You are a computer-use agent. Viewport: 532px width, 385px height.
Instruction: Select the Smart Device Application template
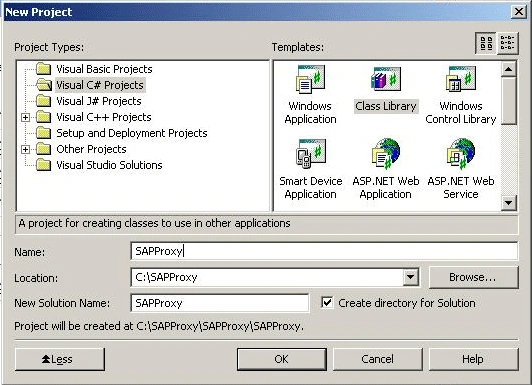click(310, 168)
